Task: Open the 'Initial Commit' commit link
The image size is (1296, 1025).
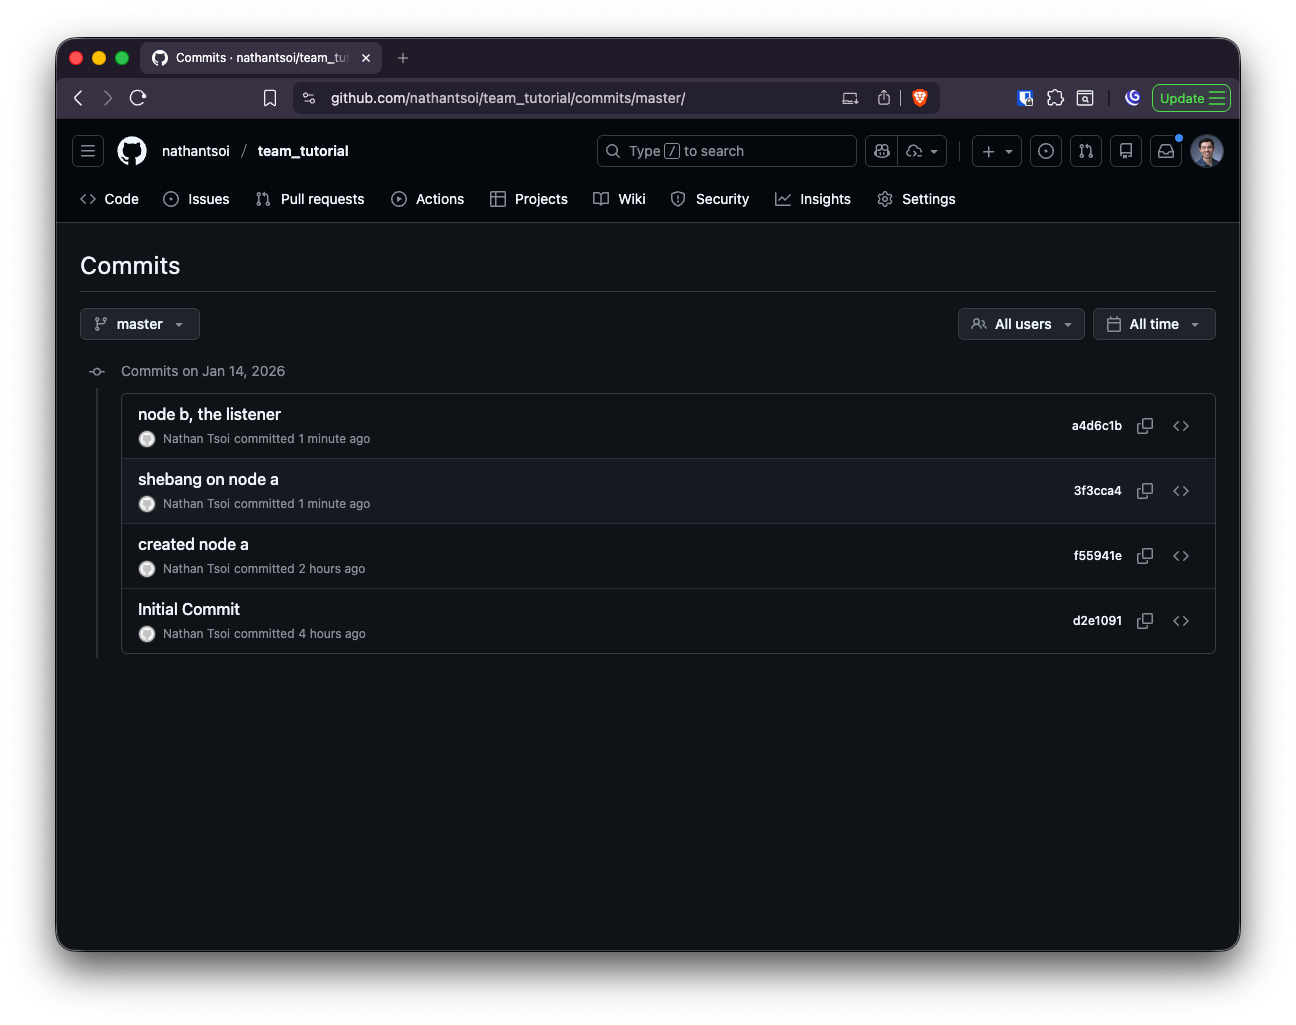Action: pyautogui.click(x=189, y=609)
